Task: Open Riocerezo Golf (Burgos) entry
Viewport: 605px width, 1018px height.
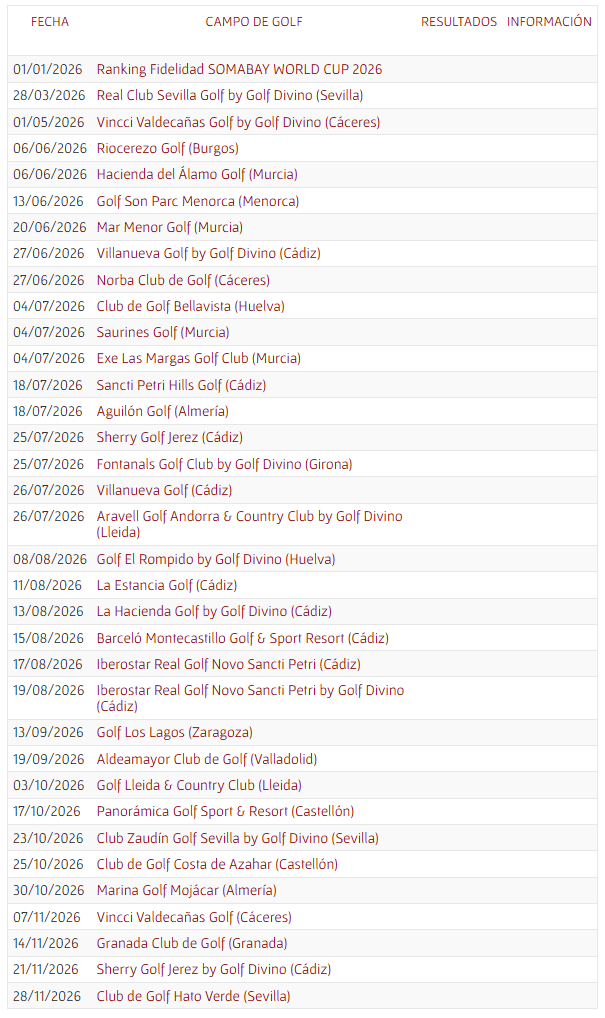Action: [x=167, y=148]
